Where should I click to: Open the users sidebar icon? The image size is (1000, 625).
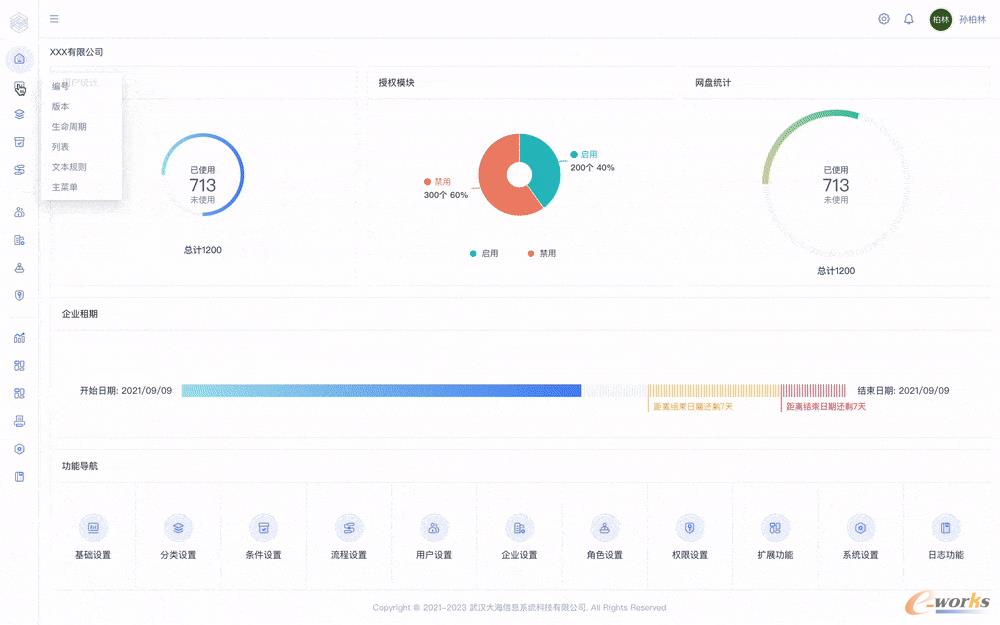(x=20, y=212)
